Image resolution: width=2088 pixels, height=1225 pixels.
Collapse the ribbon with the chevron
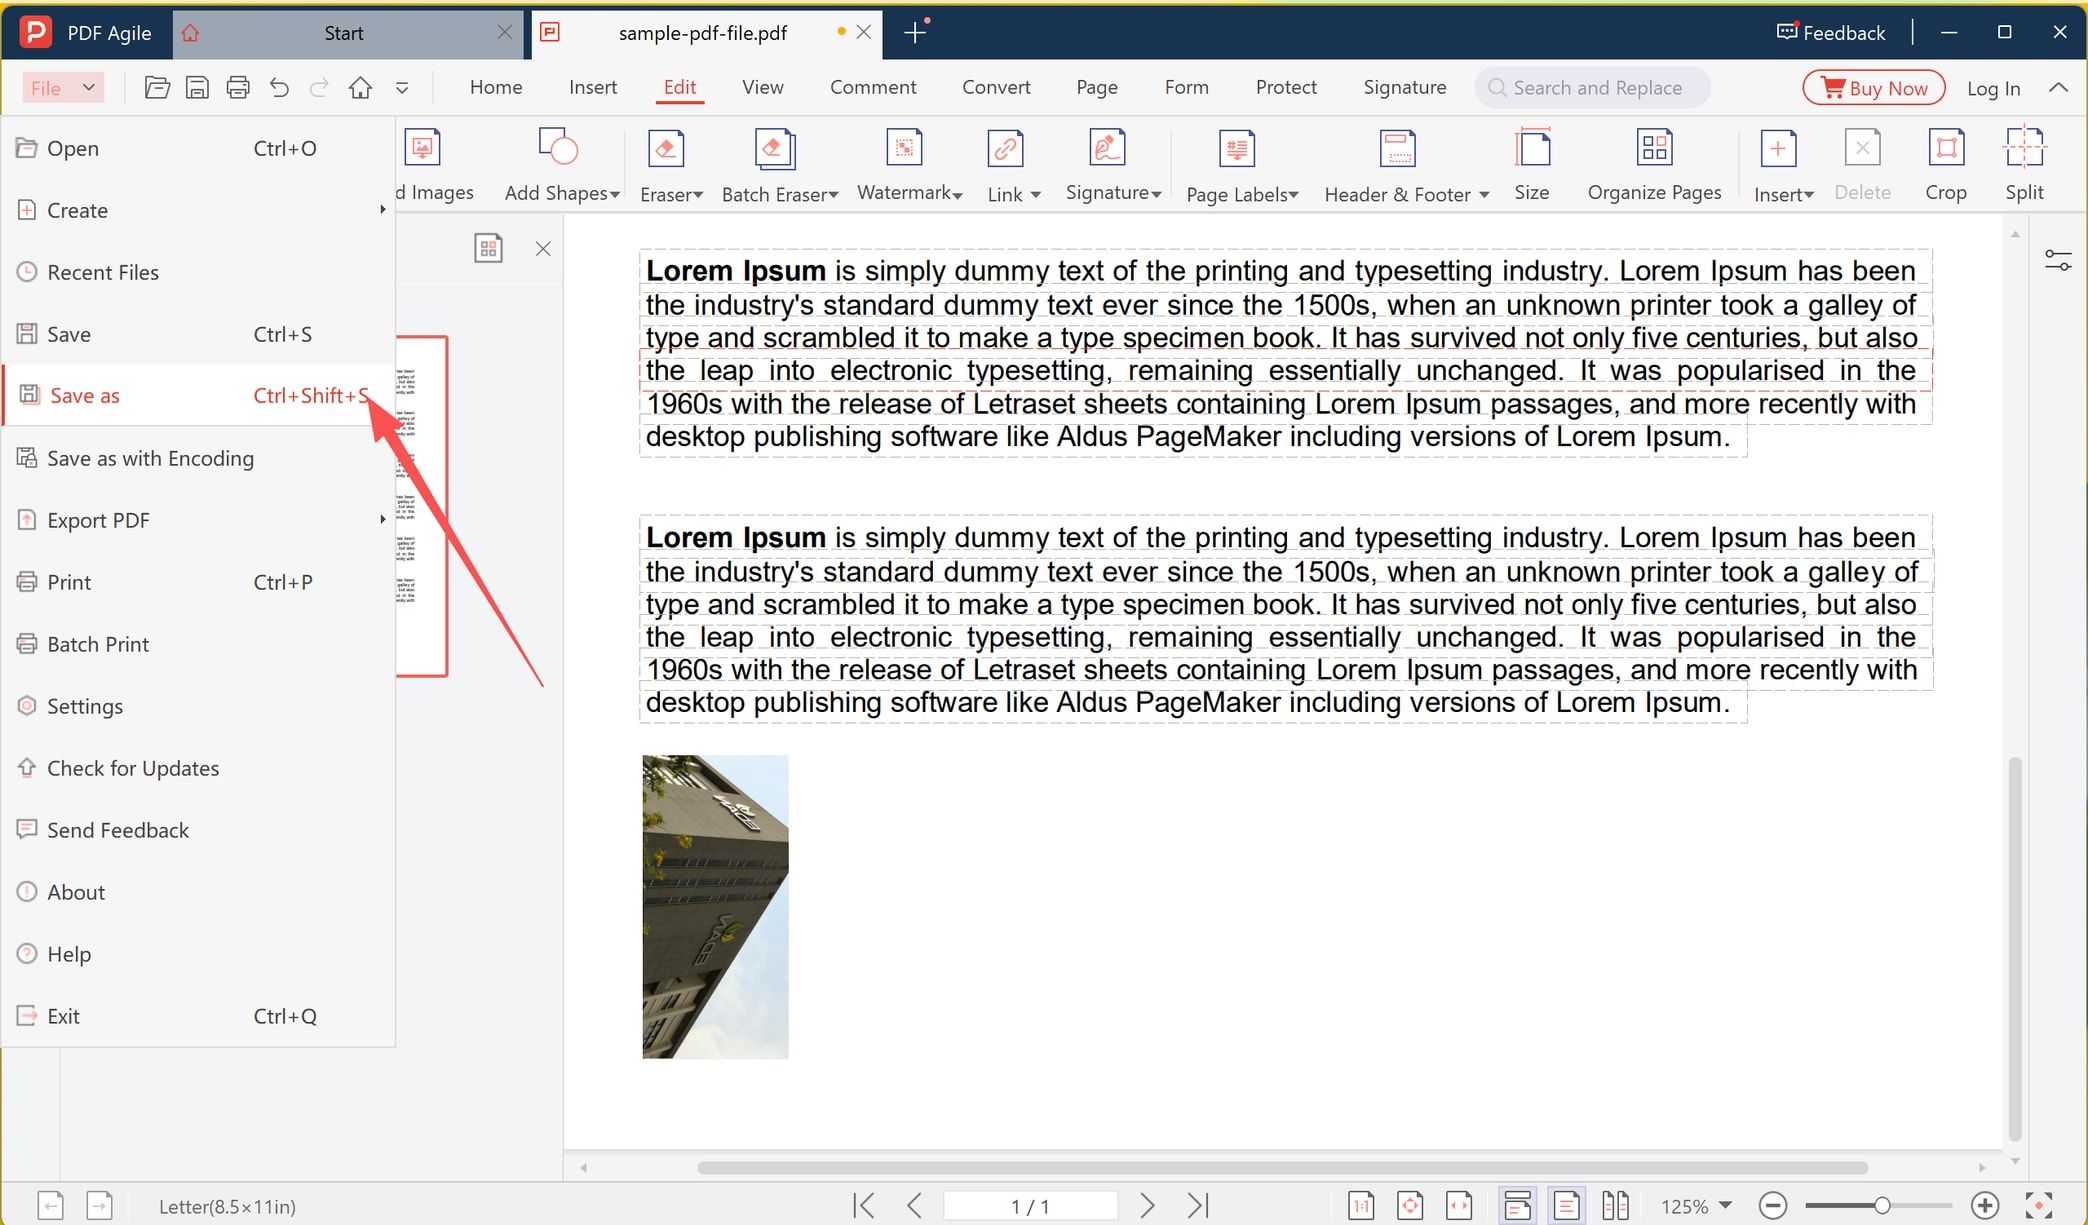point(2058,88)
